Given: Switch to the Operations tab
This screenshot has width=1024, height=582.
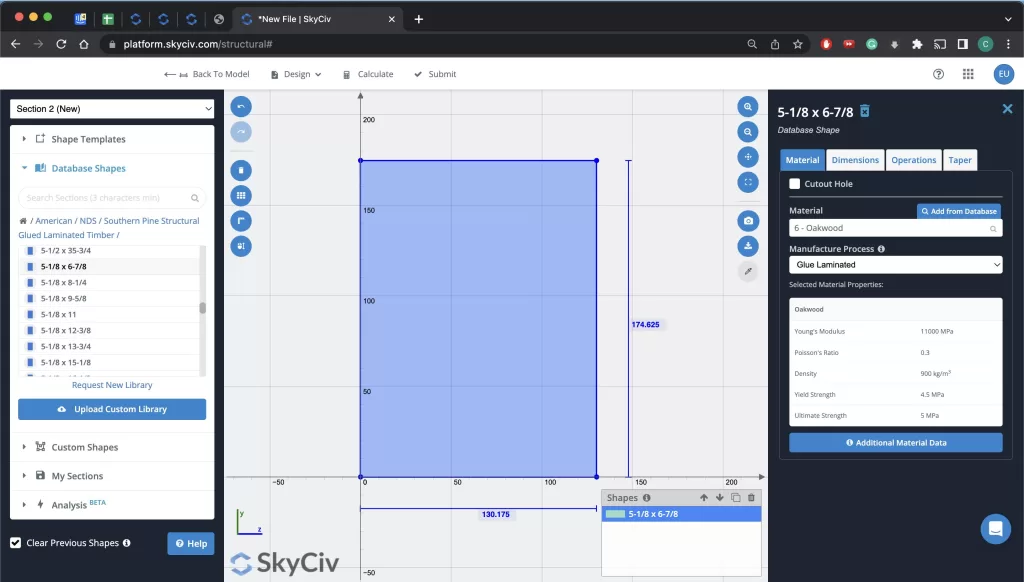Looking at the screenshot, I should point(914,160).
